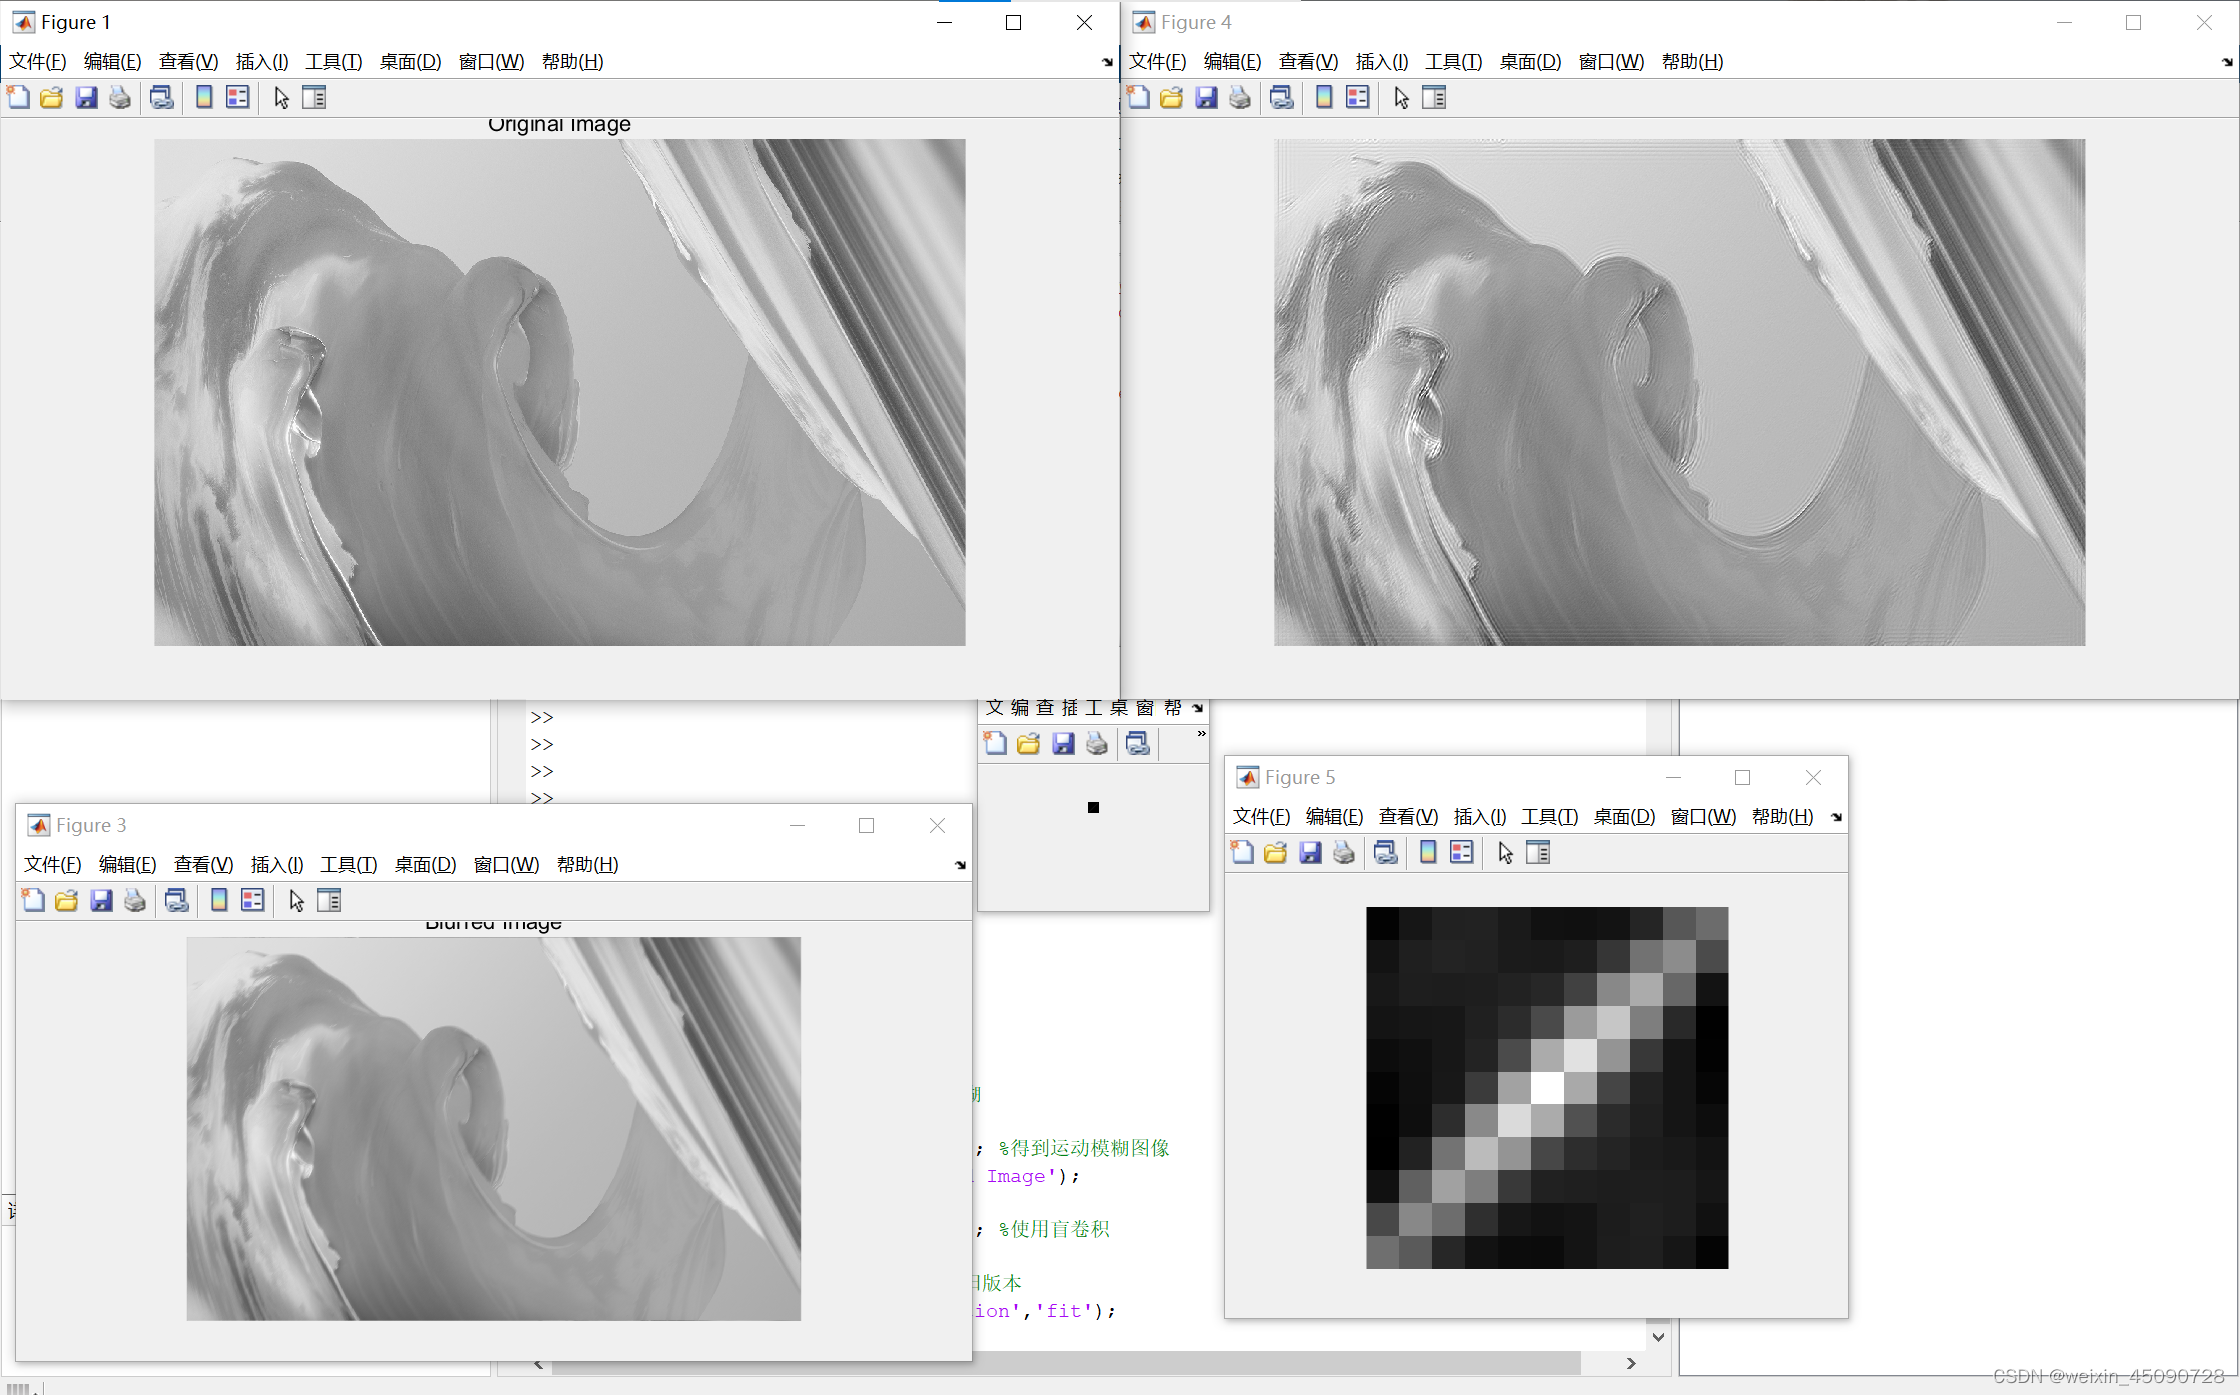Click the dock arrow in Figure 5 menu bar
Image resolution: width=2240 pixels, height=1395 pixels.
[1836, 817]
